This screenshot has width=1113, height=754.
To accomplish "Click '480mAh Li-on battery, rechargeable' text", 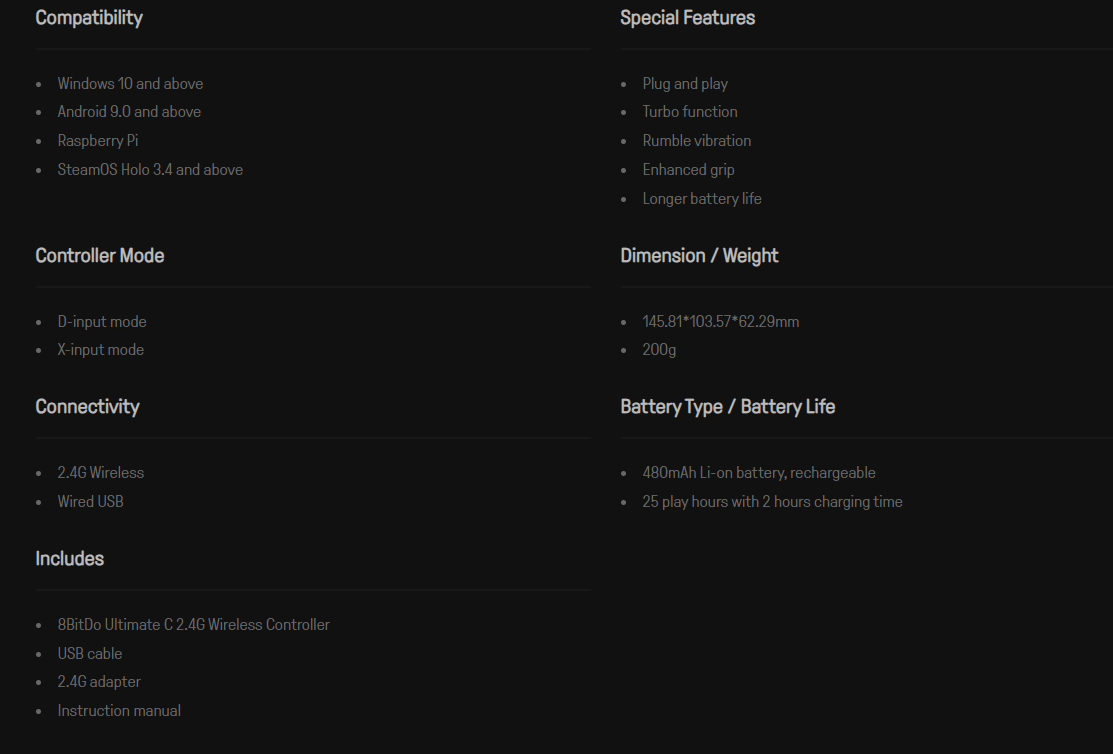I will coord(759,473).
